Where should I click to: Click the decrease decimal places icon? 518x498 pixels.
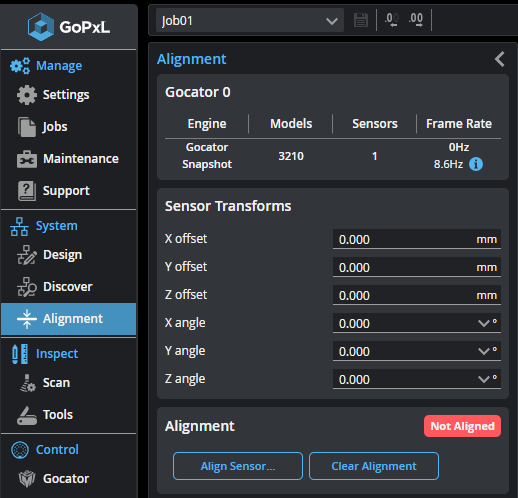click(x=391, y=20)
